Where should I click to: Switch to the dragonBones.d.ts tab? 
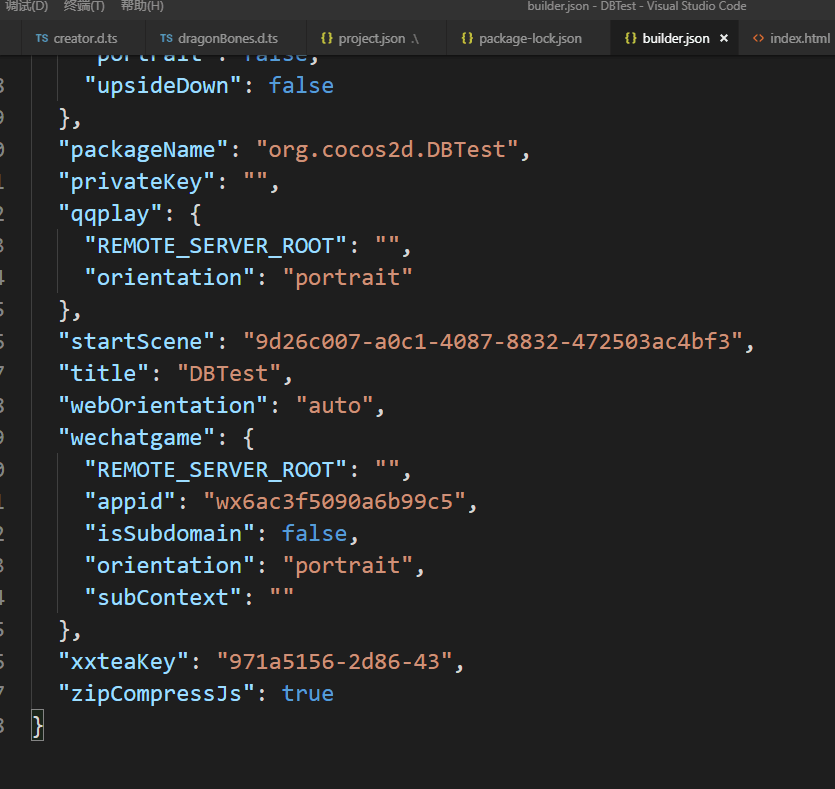[228, 39]
